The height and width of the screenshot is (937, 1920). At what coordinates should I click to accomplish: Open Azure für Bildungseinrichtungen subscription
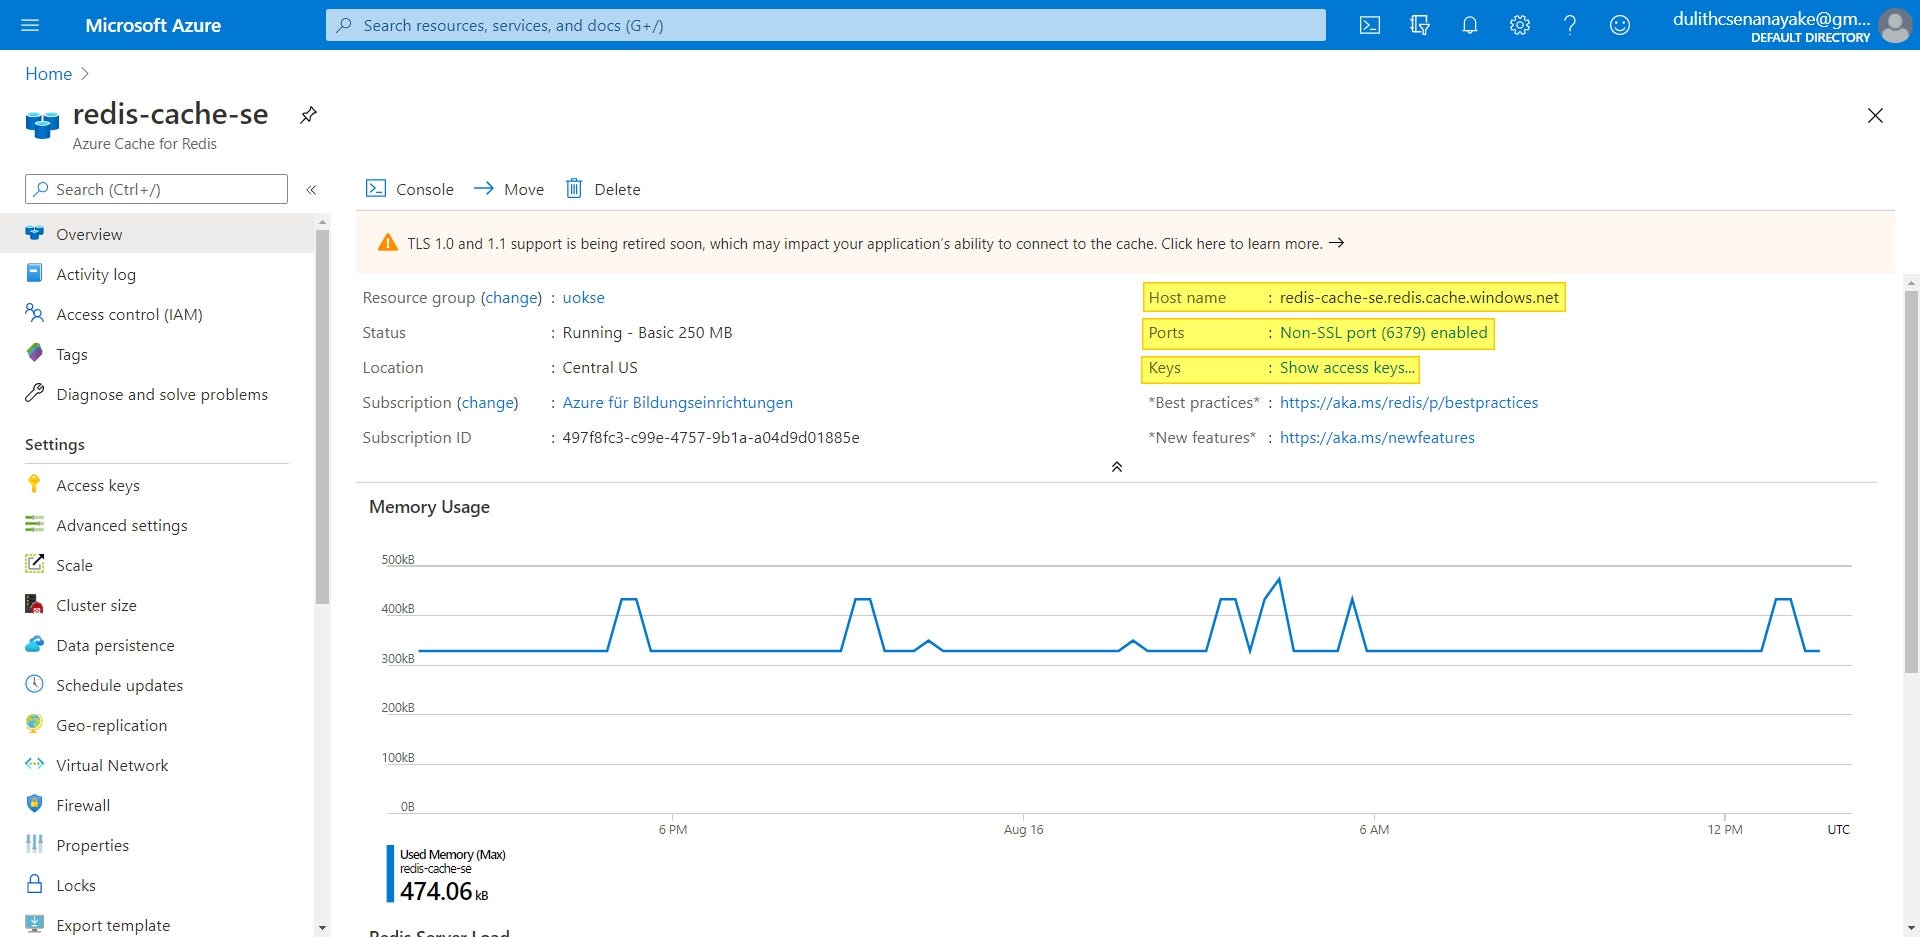pos(677,403)
